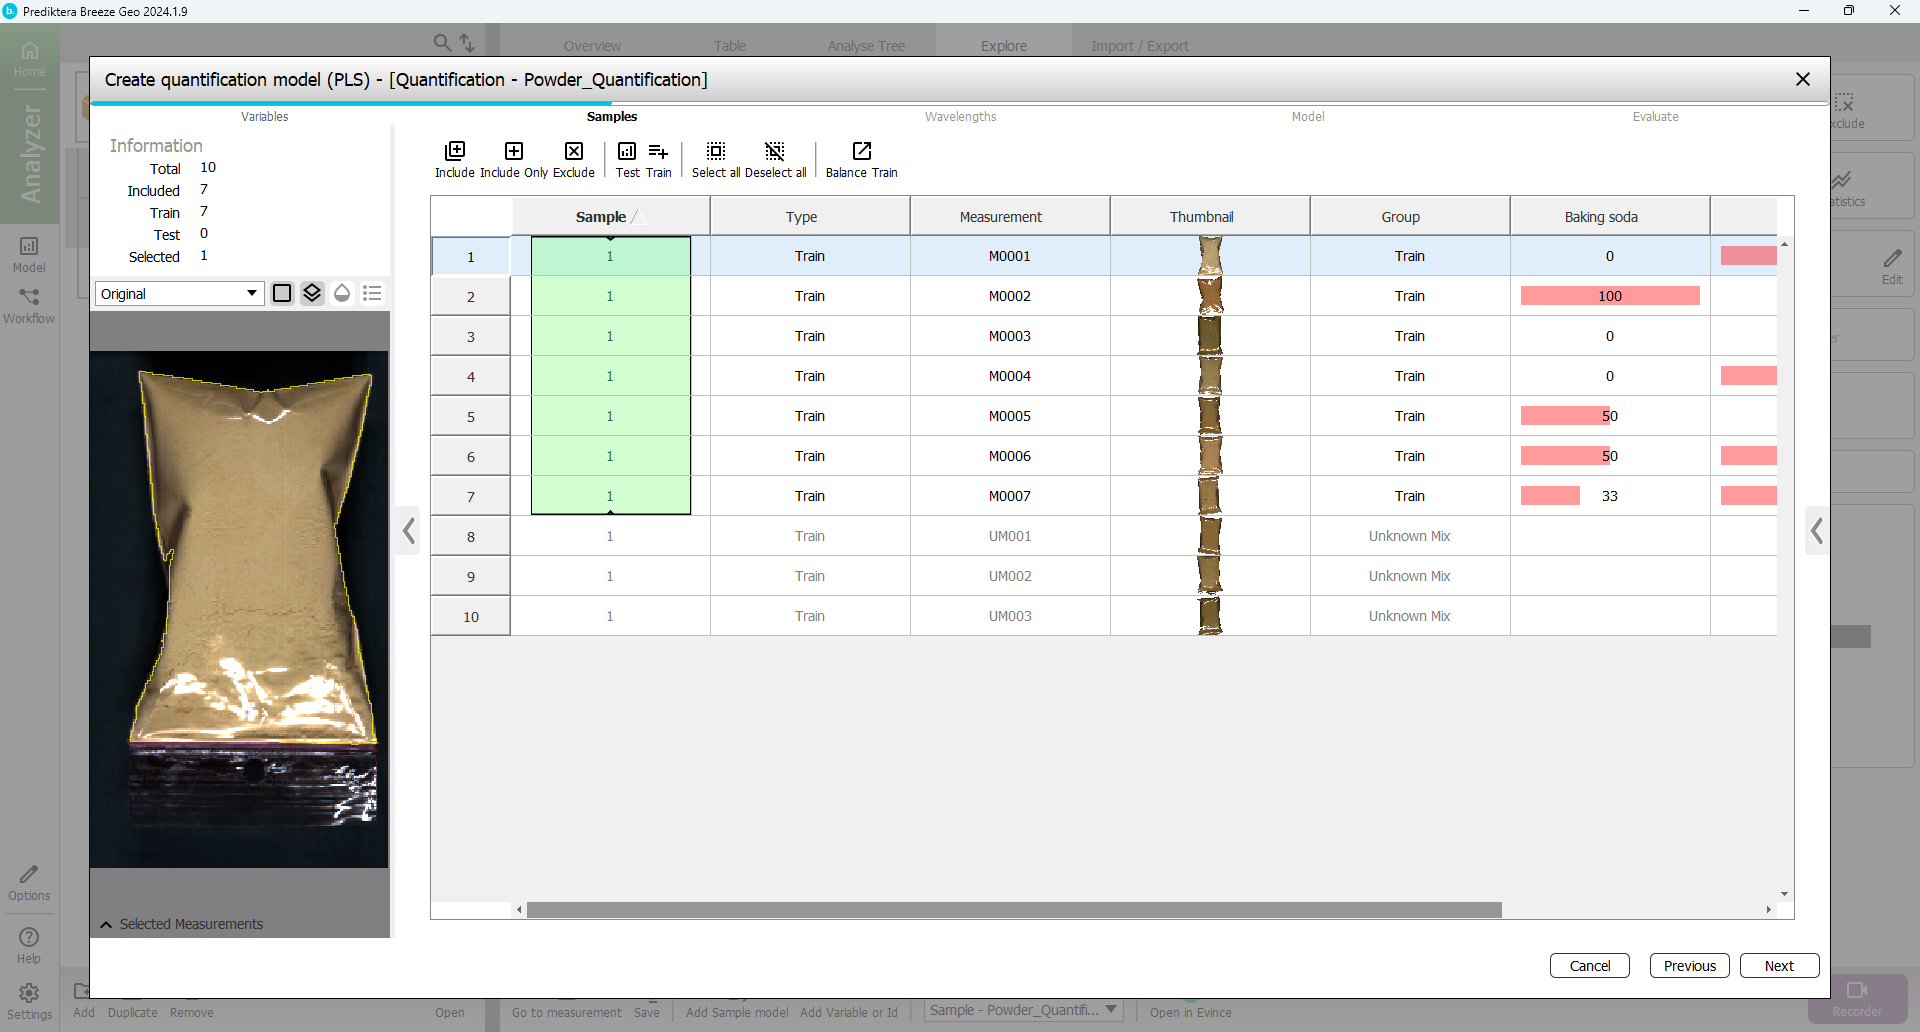This screenshot has width=1920, height=1032.
Task: Click the horizontal scrollbar of the table
Action: pyautogui.click(x=1013, y=910)
